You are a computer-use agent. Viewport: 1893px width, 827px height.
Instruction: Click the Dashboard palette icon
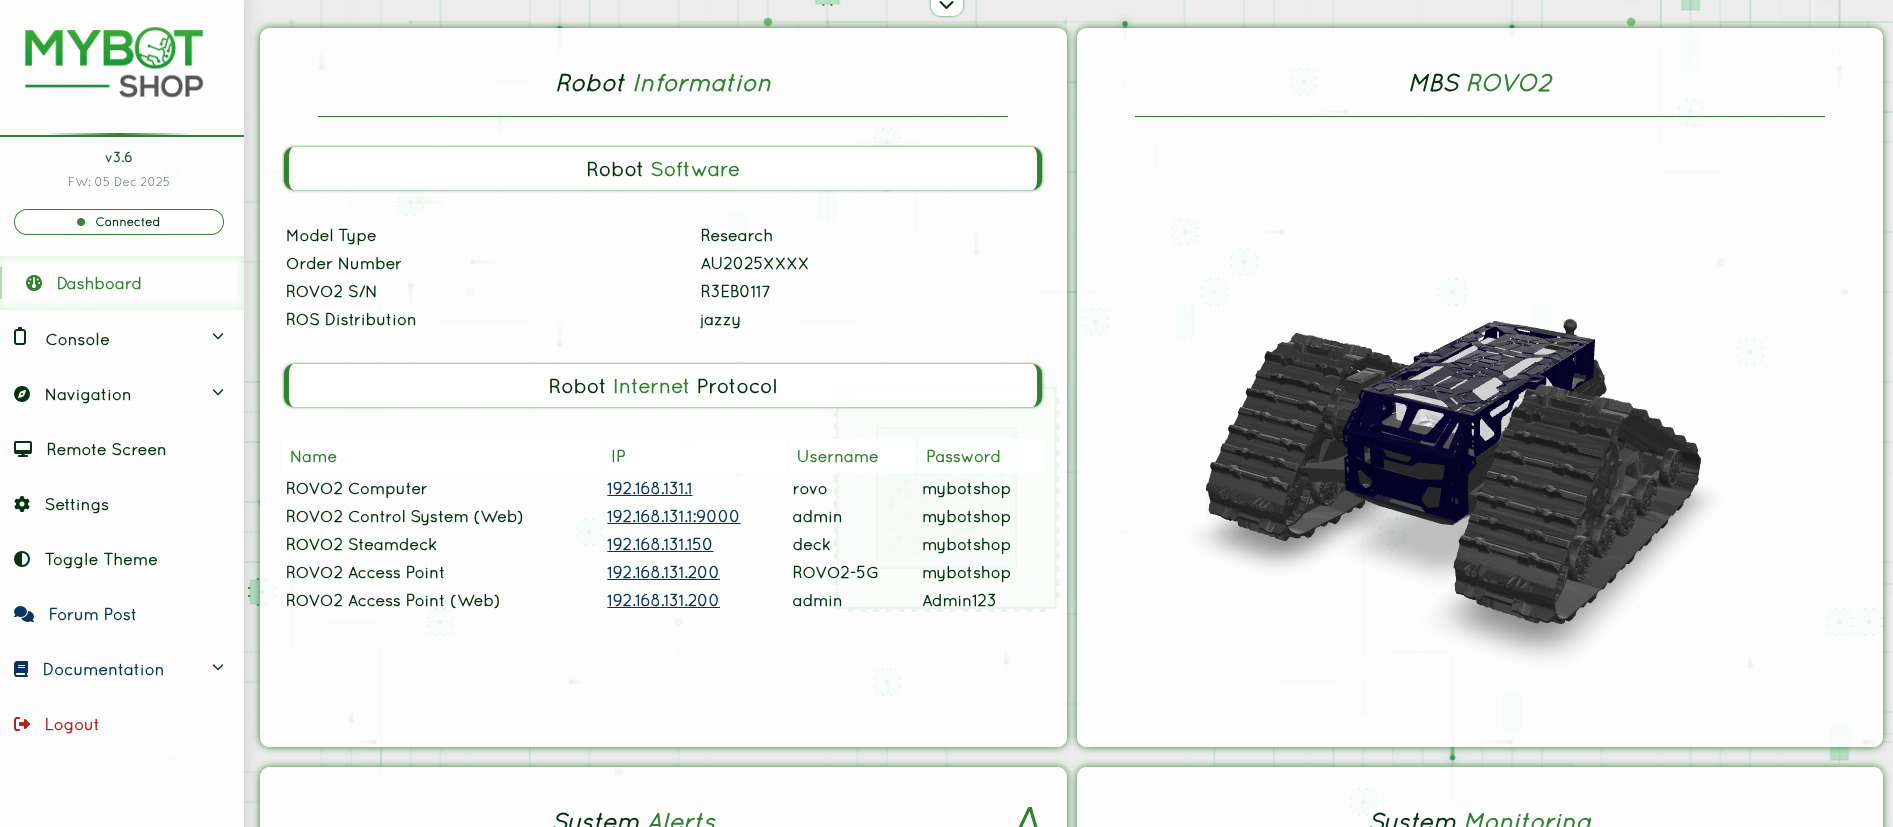[34, 283]
